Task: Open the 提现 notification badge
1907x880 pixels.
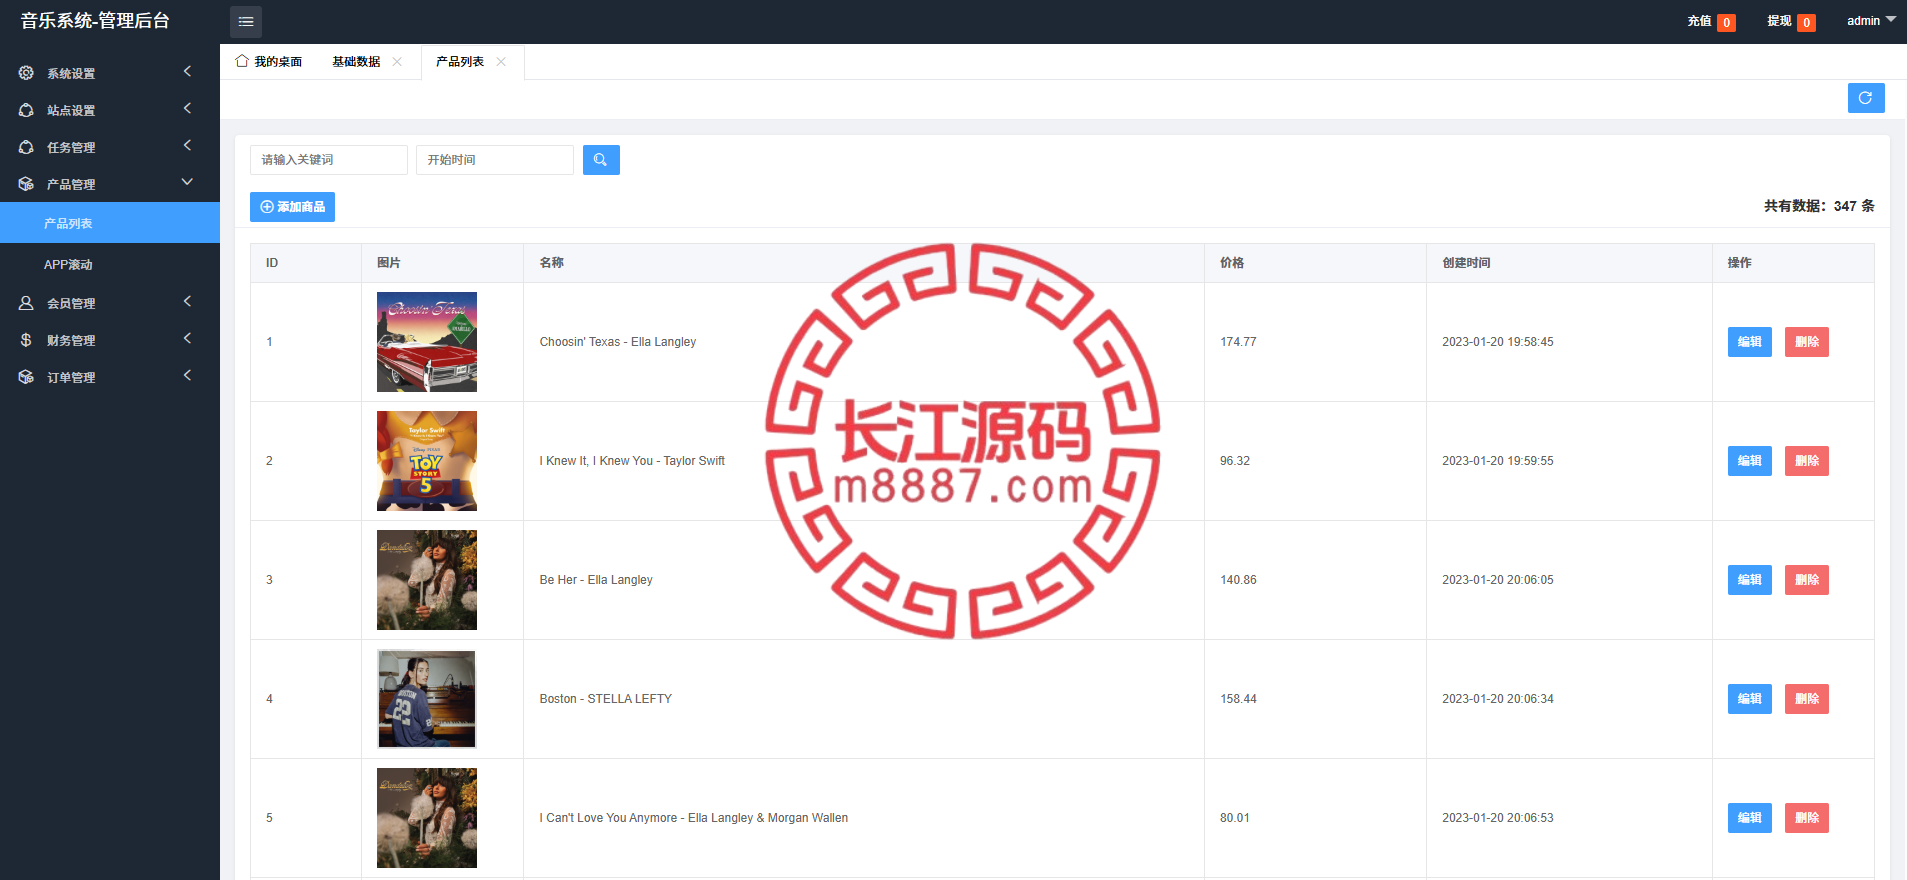Action: point(1806,22)
